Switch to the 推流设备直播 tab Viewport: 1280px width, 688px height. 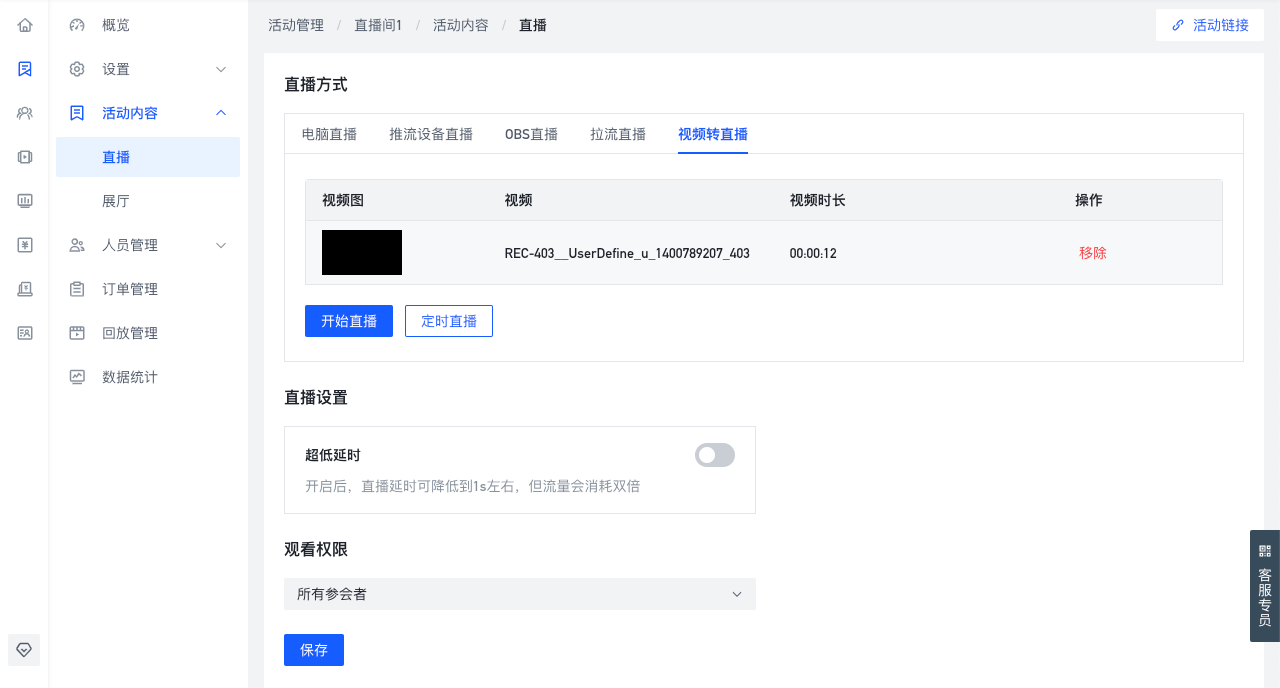(x=431, y=134)
